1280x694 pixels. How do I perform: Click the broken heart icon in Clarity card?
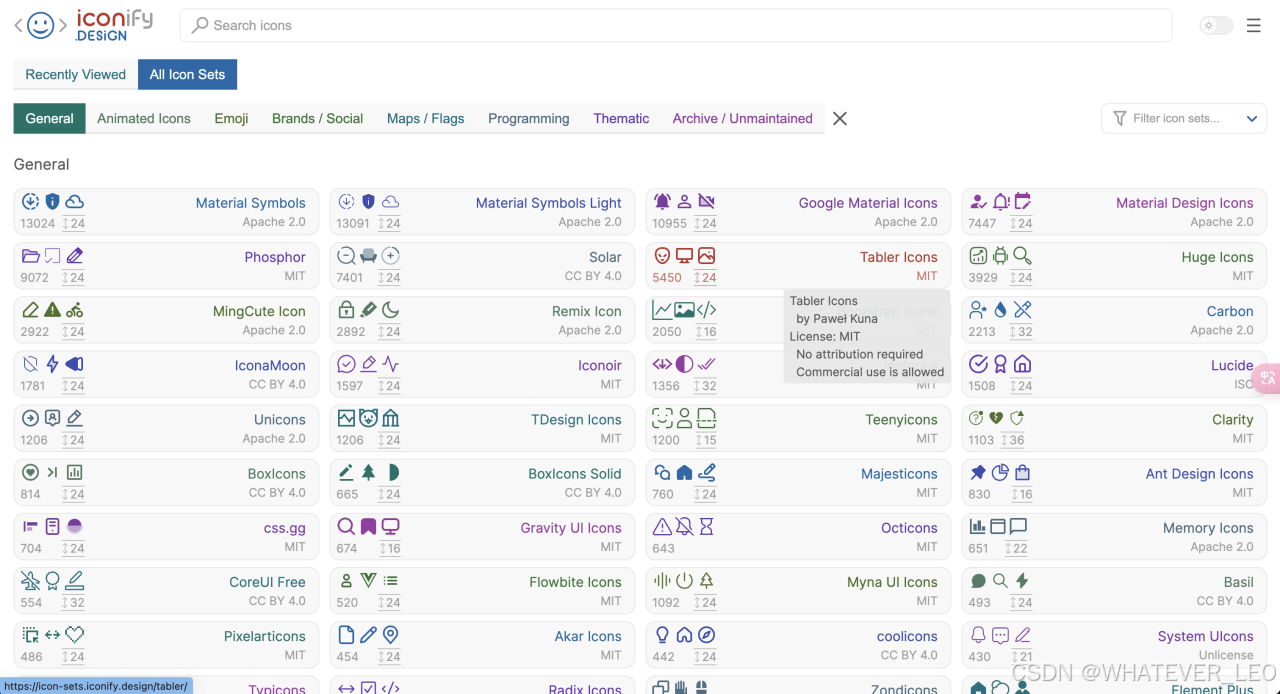pyautogui.click(x=996, y=418)
